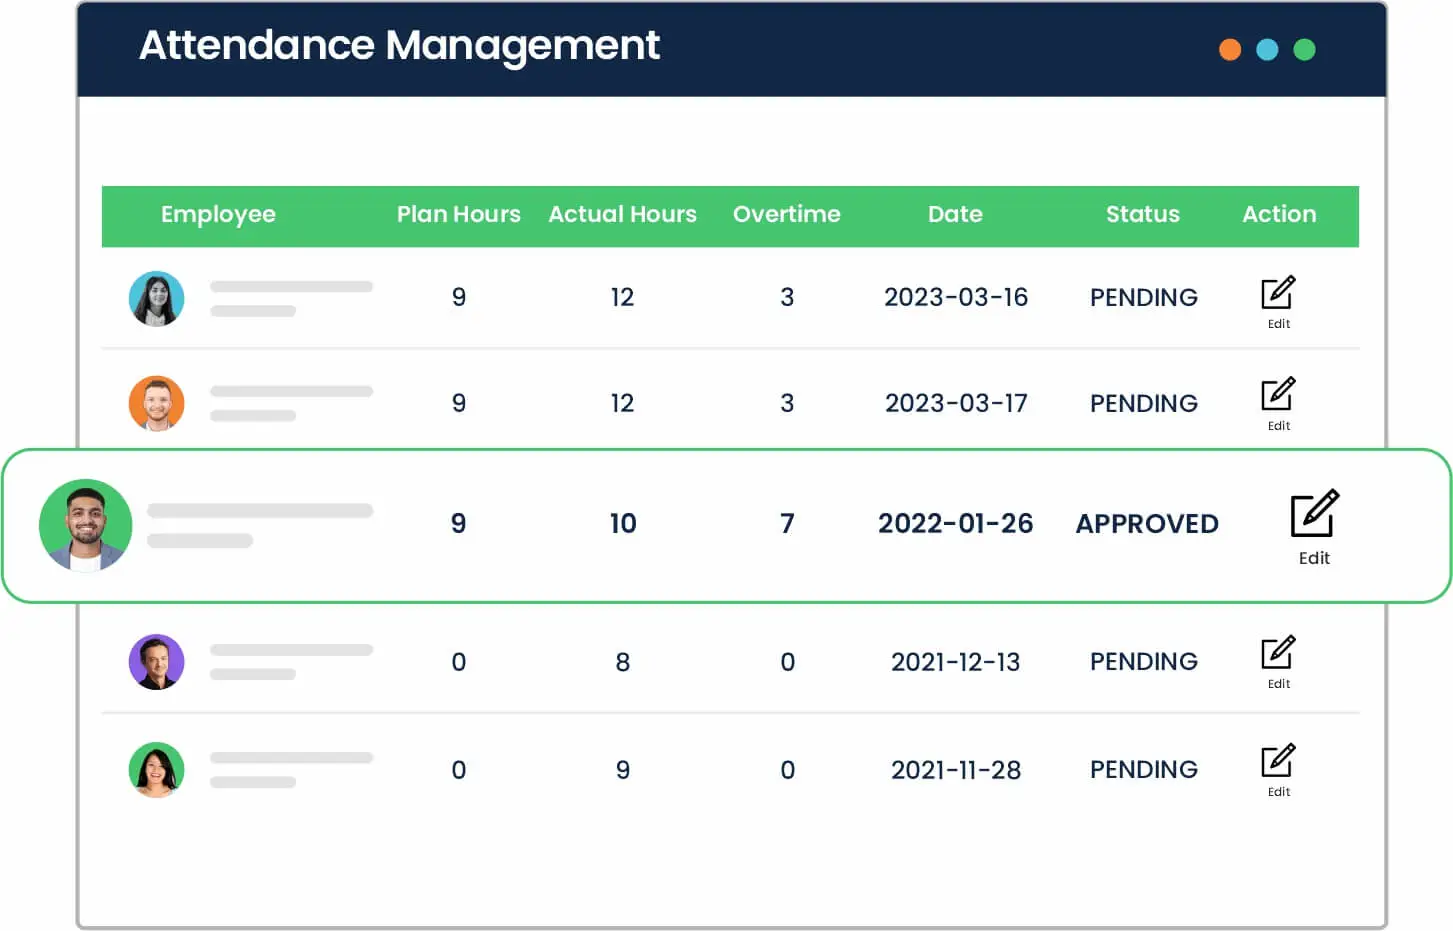Click Edit icon for 2021-11-28 row

(x=1278, y=761)
